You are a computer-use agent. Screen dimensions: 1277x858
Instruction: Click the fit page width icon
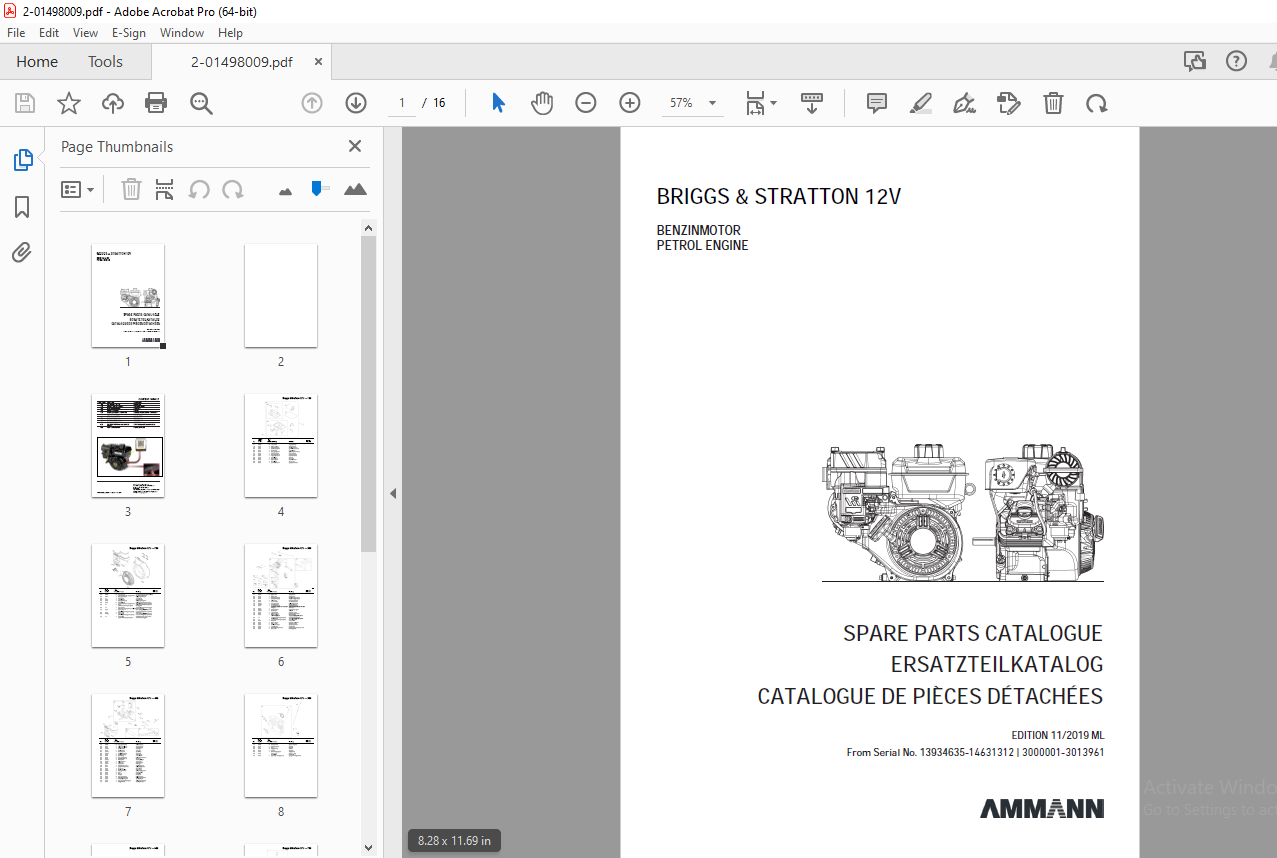click(x=755, y=103)
